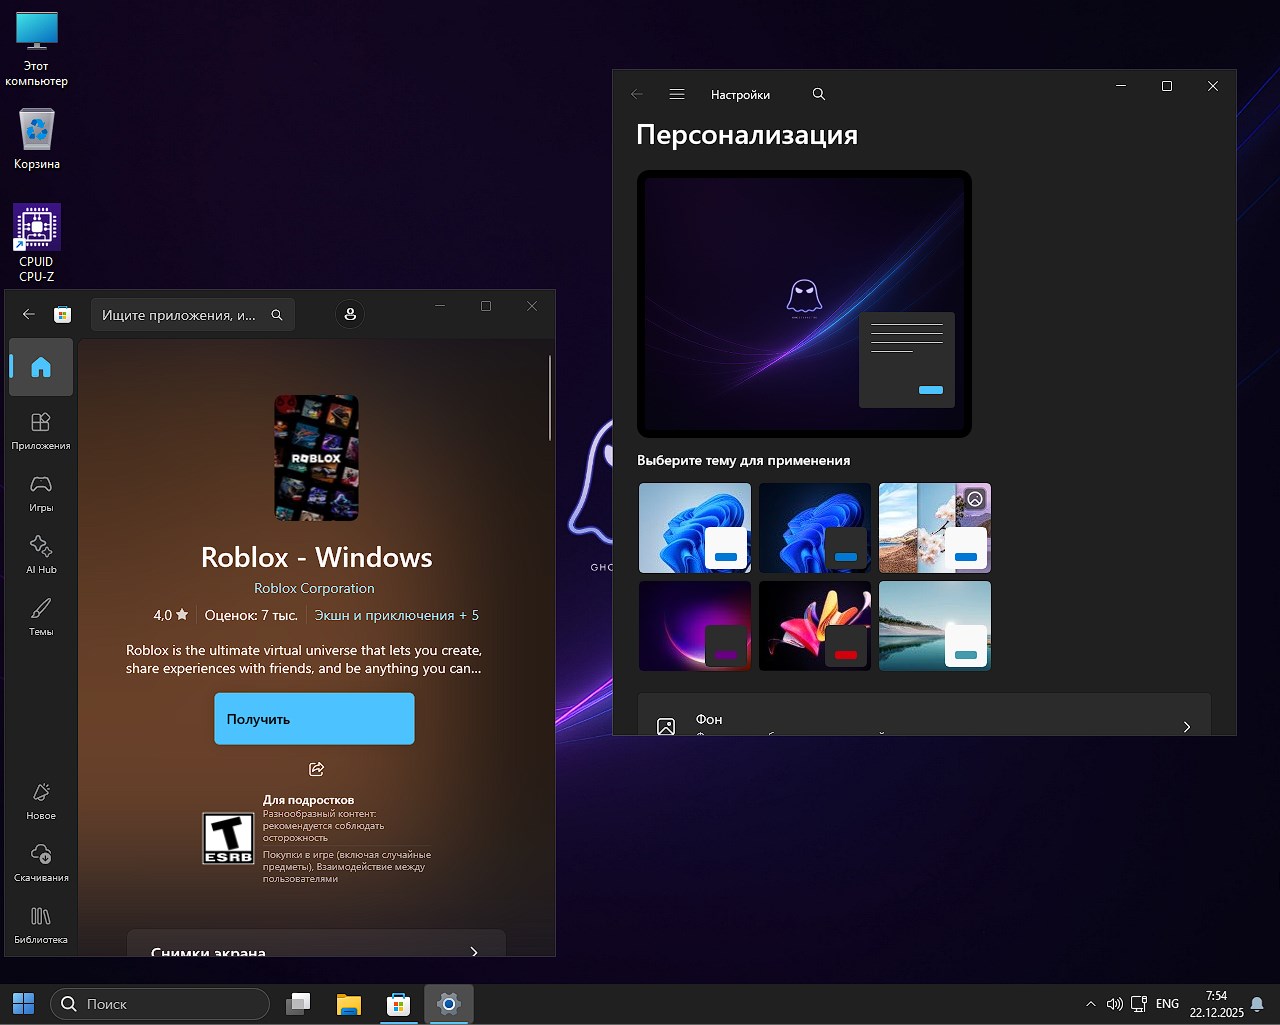Screen dimensions: 1280x1025
Task: Open the Settings hamburger navigation menu
Action: (x=677, y=94)
